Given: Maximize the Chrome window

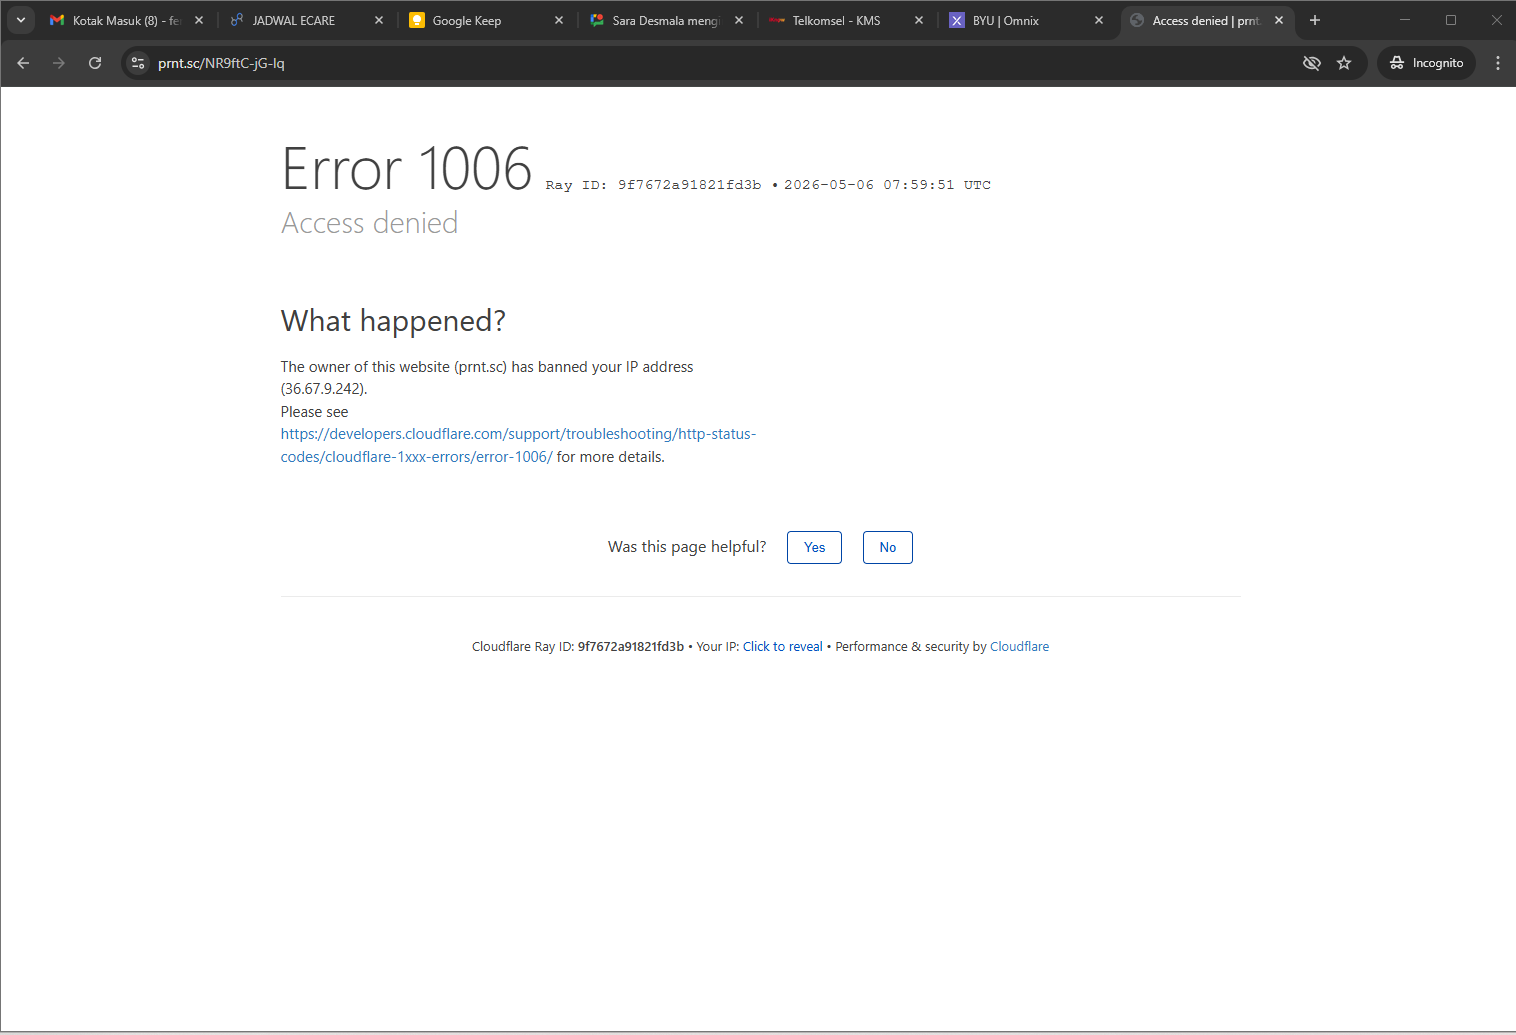Looking at the screenshot, I should coord(1451,20).
